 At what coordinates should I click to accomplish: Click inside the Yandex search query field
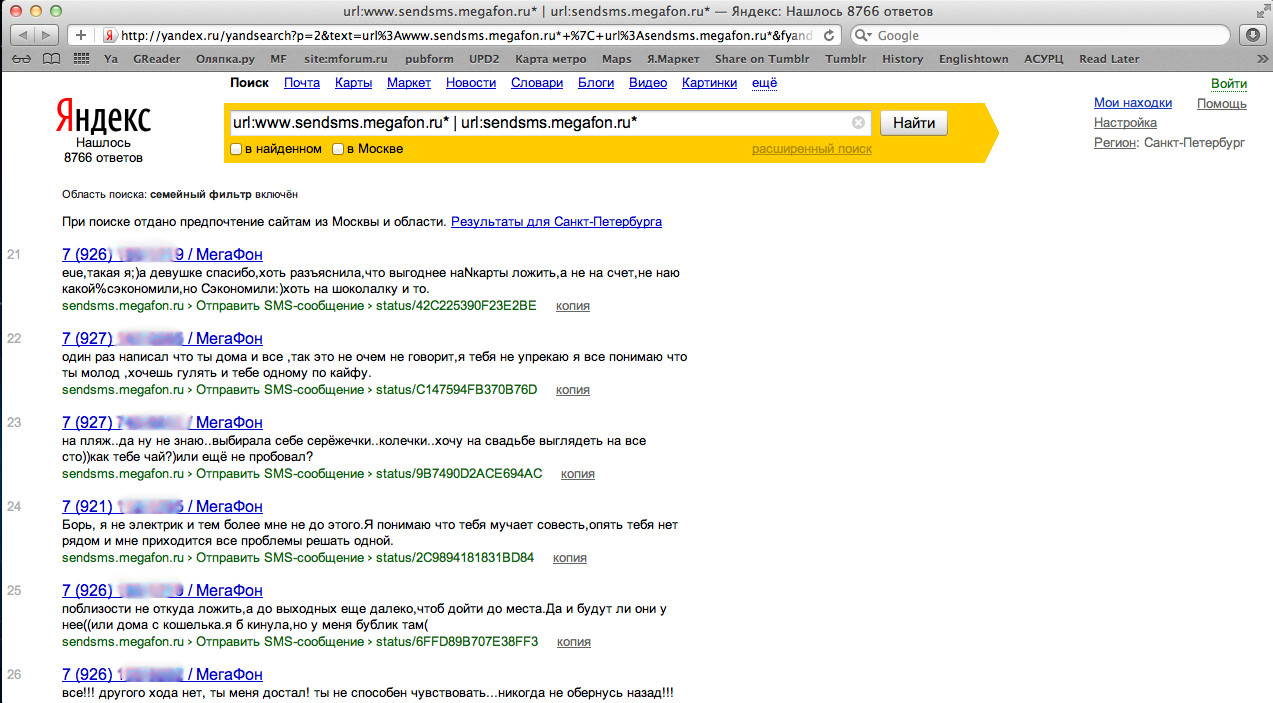pyautogui.click(x=540, y=123)
